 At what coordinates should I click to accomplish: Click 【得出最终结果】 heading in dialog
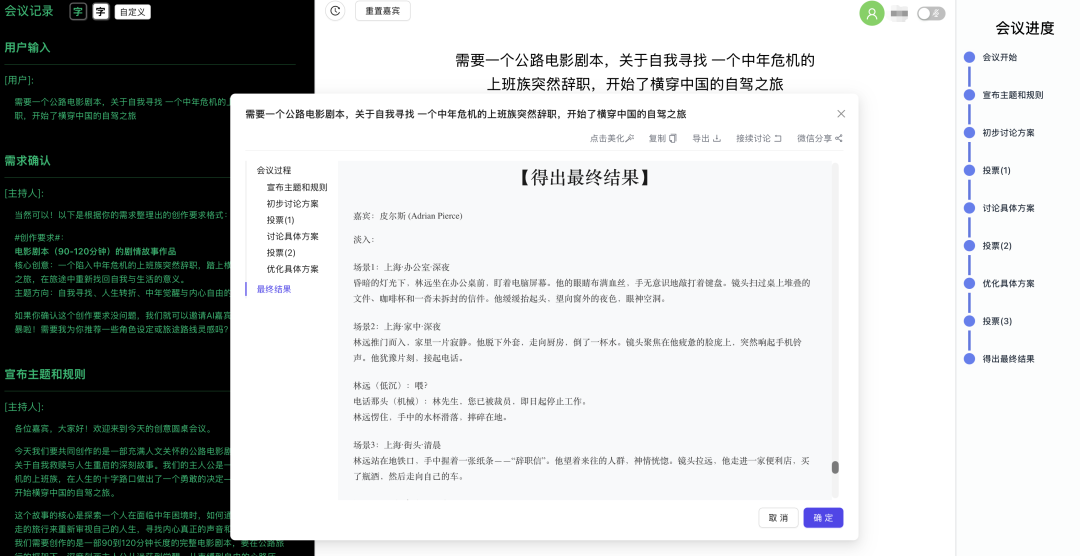point(584,178)
